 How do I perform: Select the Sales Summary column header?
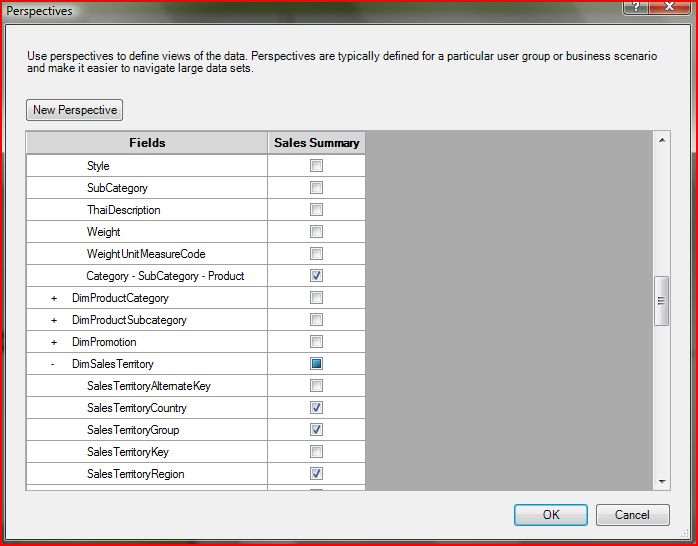pos(317,143)
